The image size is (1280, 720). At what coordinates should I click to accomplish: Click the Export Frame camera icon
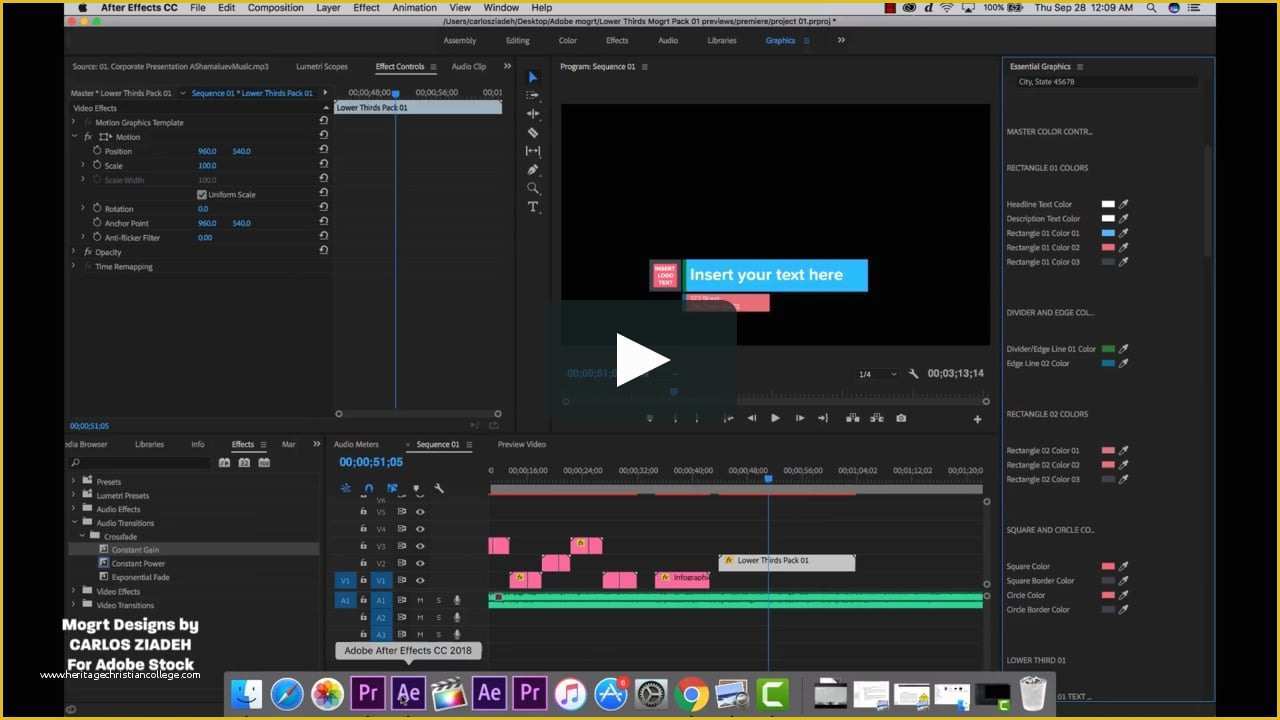(901, 418)
